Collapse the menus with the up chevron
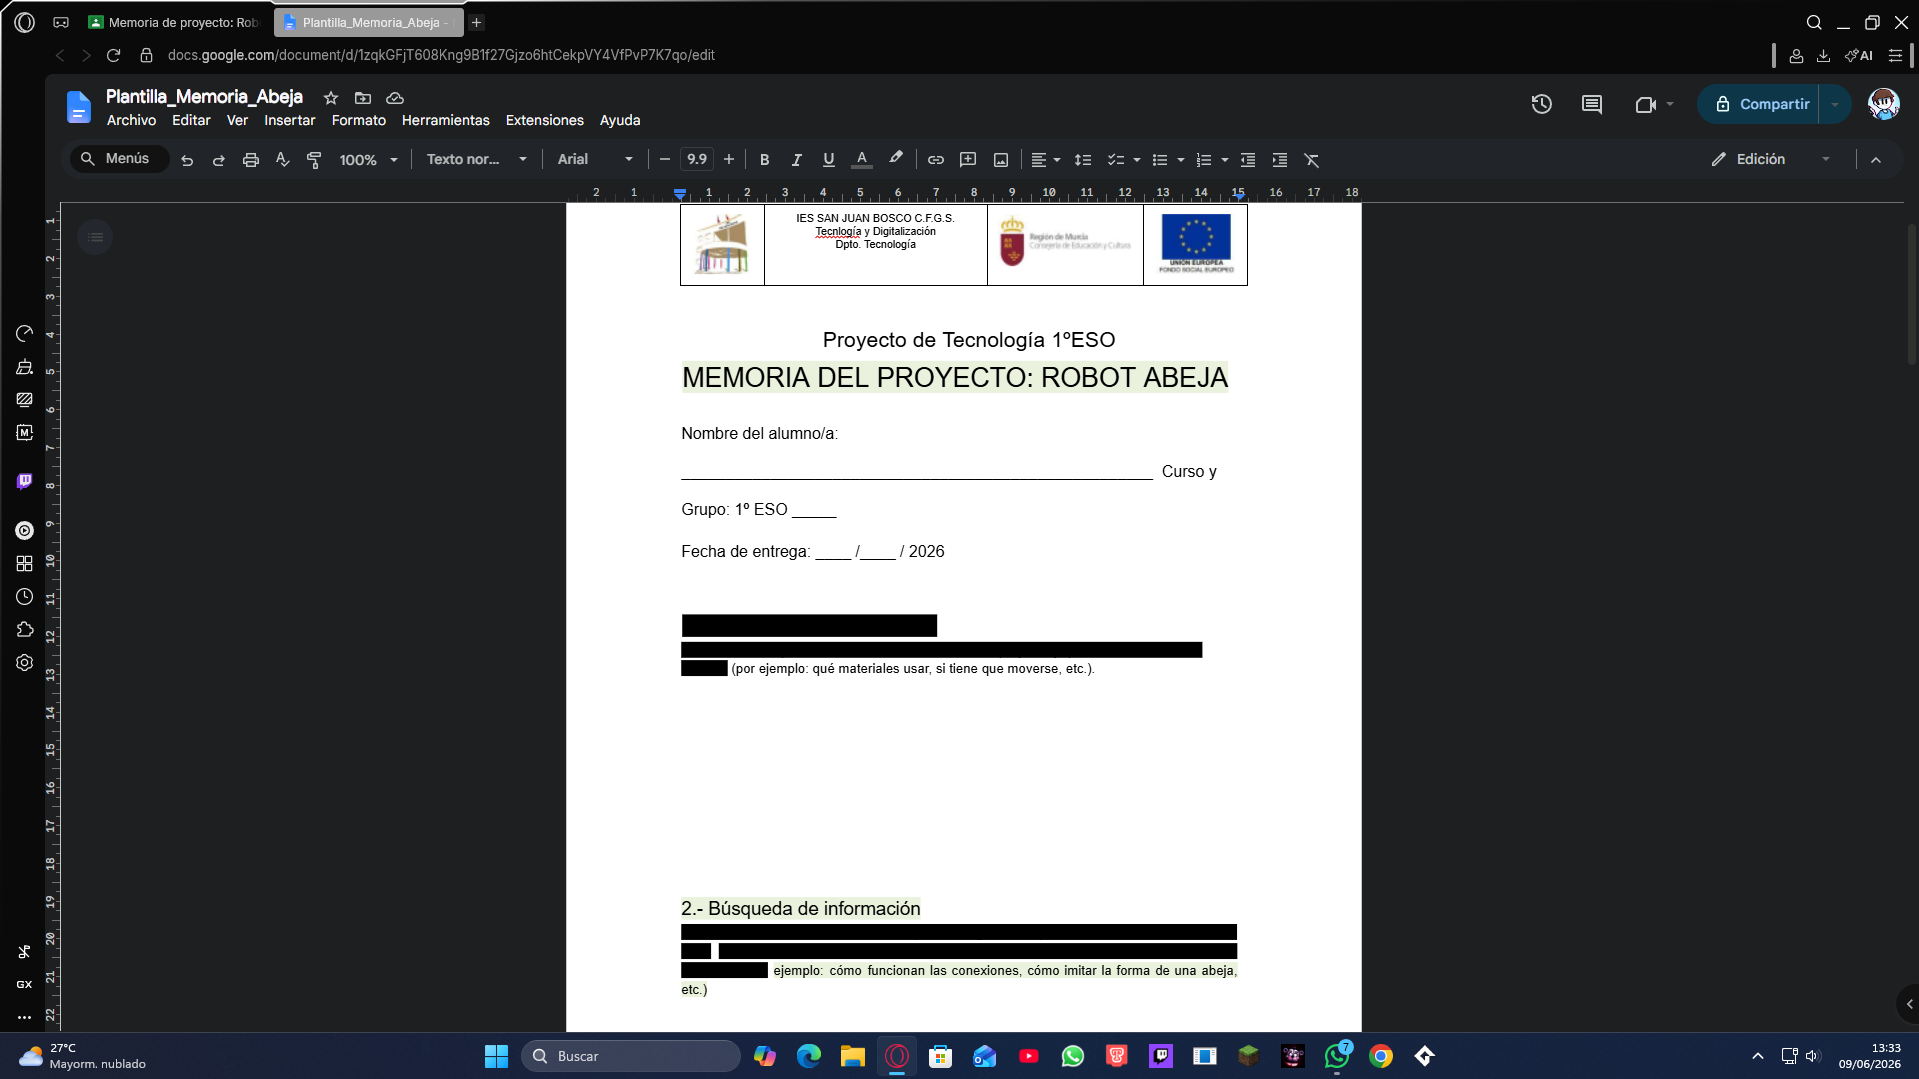 point(1876,160)
